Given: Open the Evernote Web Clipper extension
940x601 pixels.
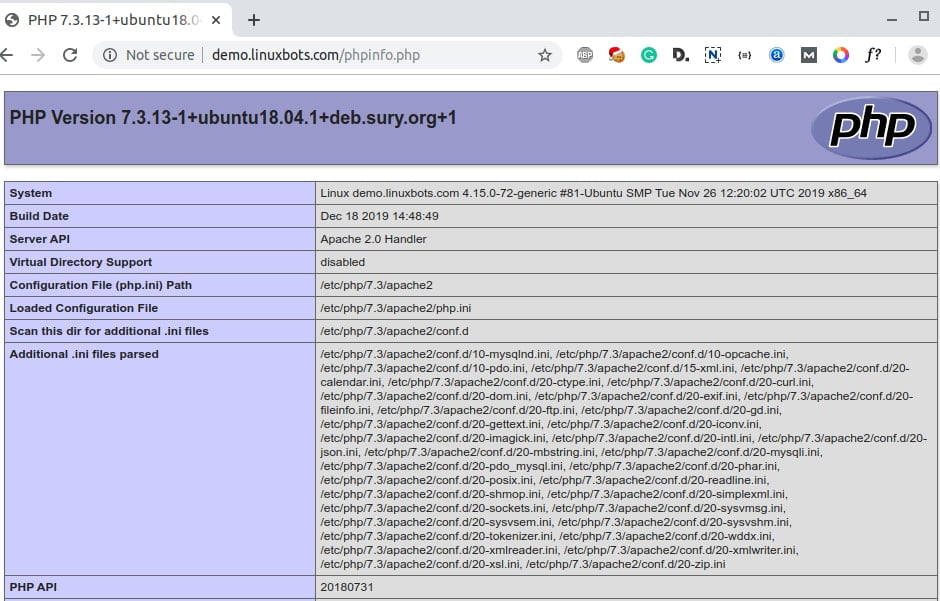Looking at the screenshot, I should tap(713, 55).
